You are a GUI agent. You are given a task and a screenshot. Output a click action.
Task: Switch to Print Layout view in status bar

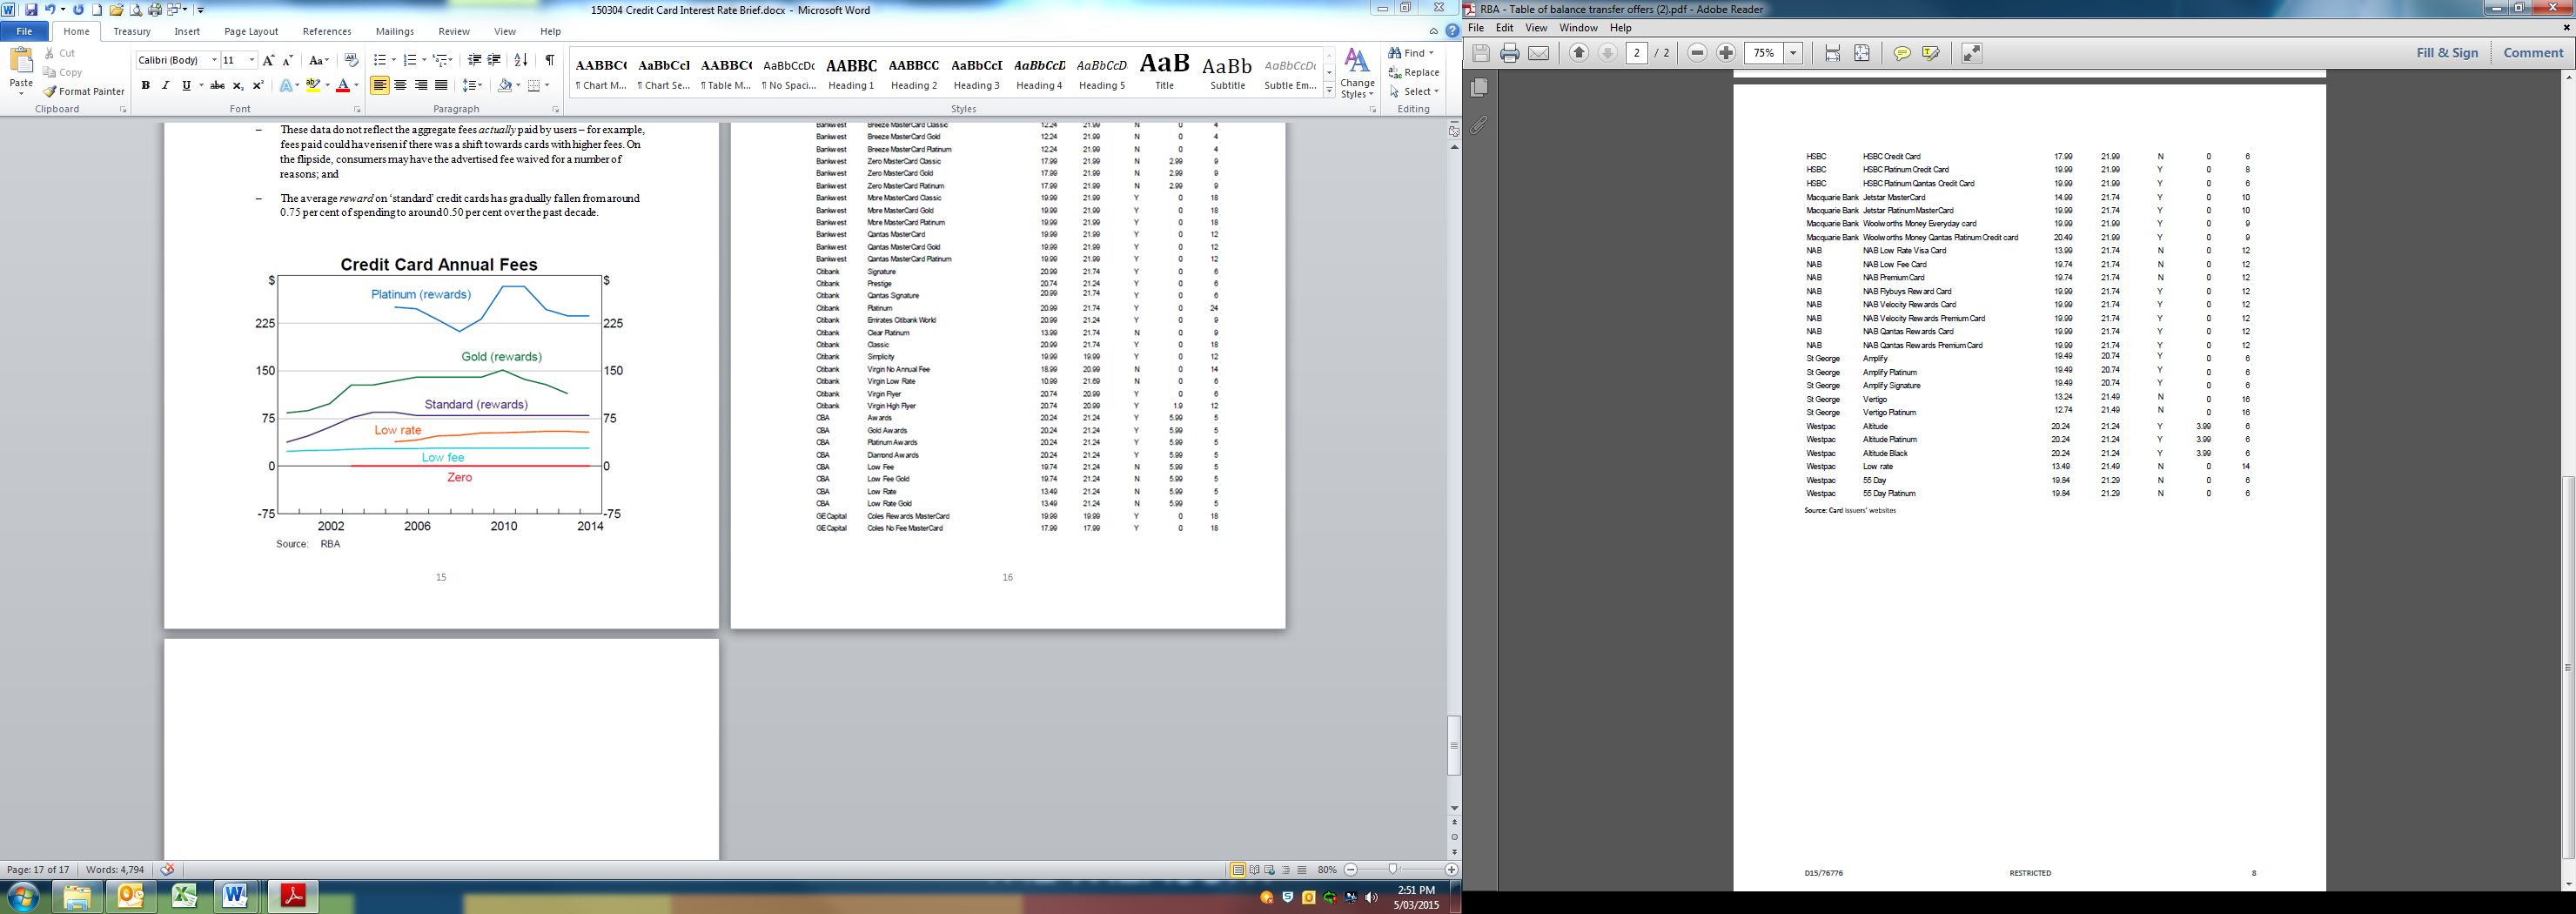tap(1238, 870)
